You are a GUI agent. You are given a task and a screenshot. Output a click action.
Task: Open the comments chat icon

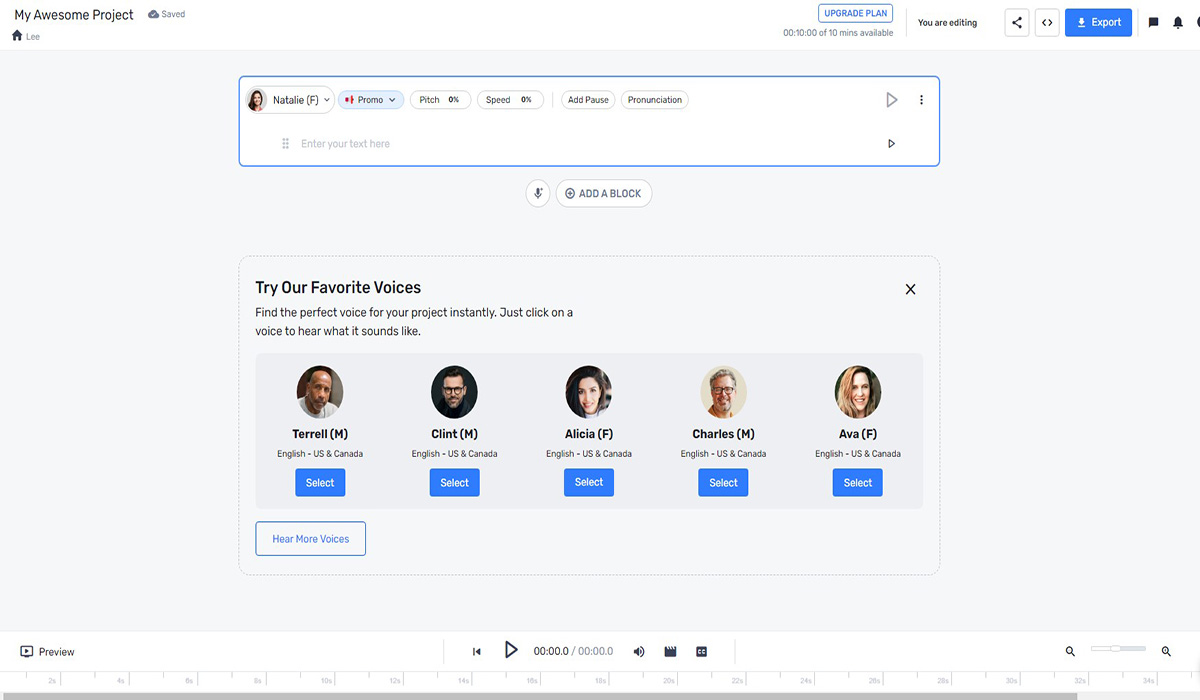[x=1153, y=23]
